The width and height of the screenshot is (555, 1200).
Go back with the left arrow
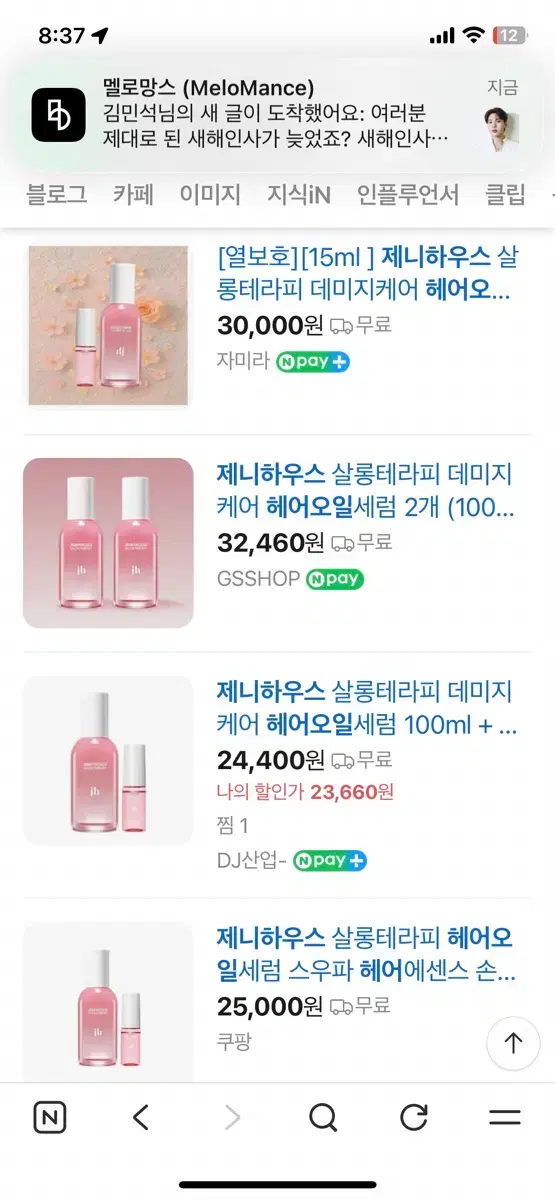[x=141, y=1117]
